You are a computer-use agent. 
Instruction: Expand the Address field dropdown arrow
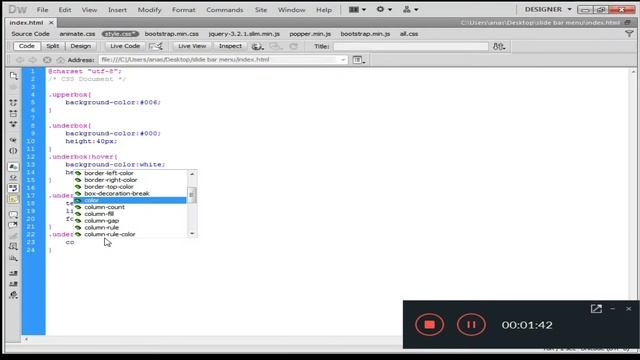pos(343,60)
